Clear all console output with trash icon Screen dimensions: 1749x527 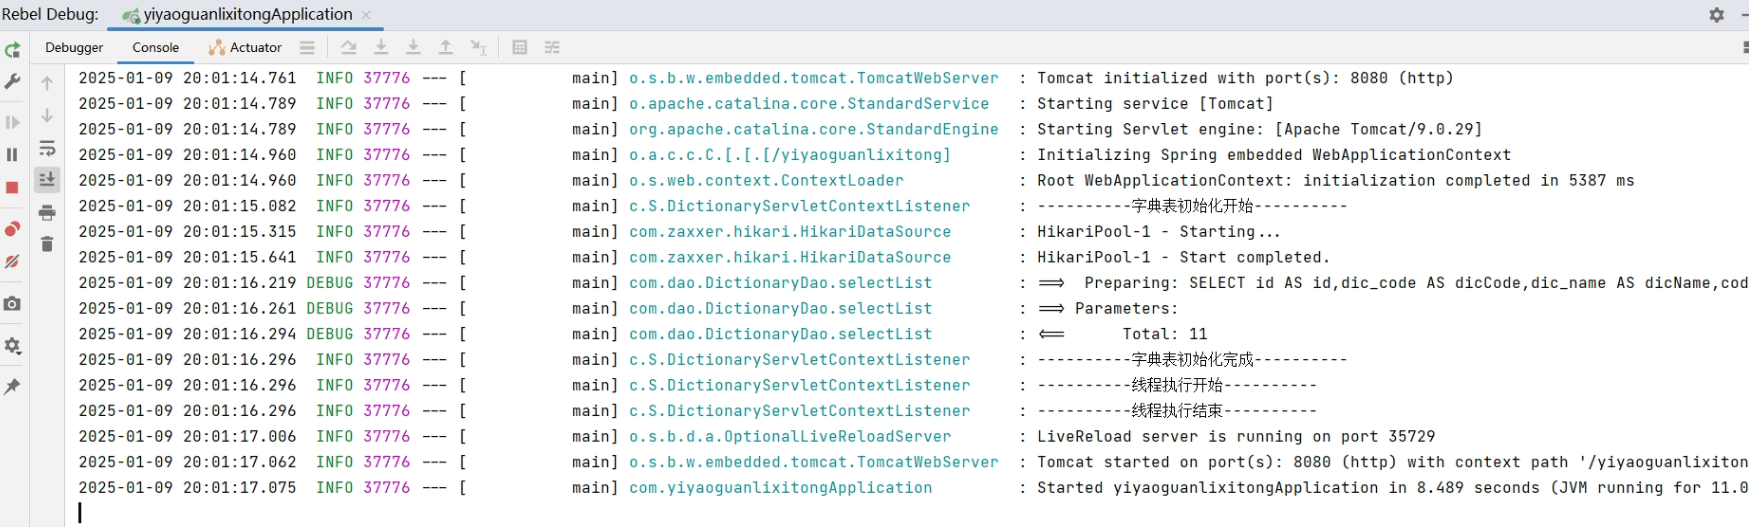coord(47,244)
